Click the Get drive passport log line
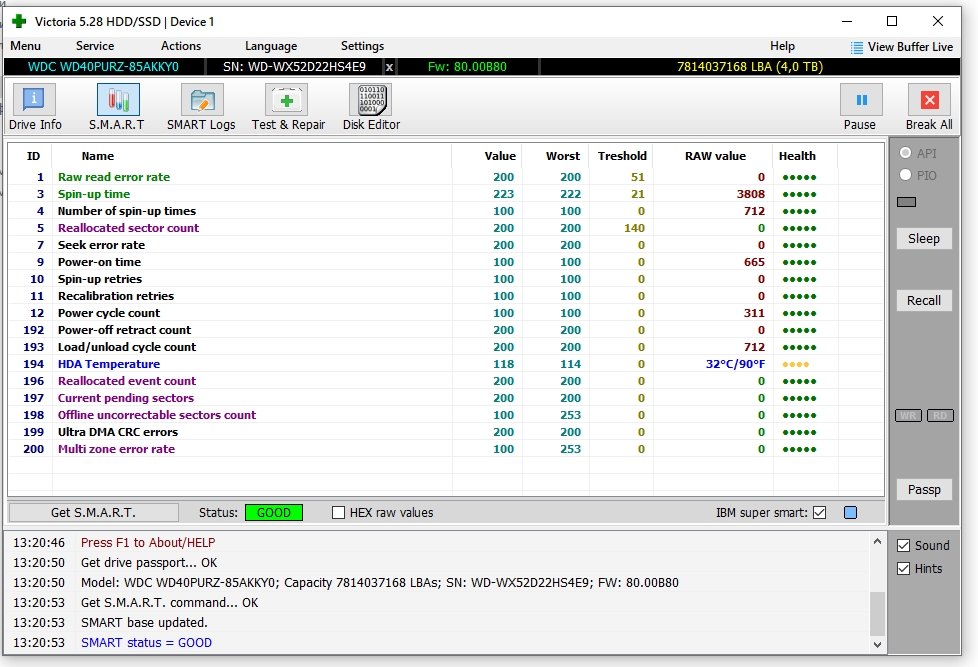 tap(149, 563)
